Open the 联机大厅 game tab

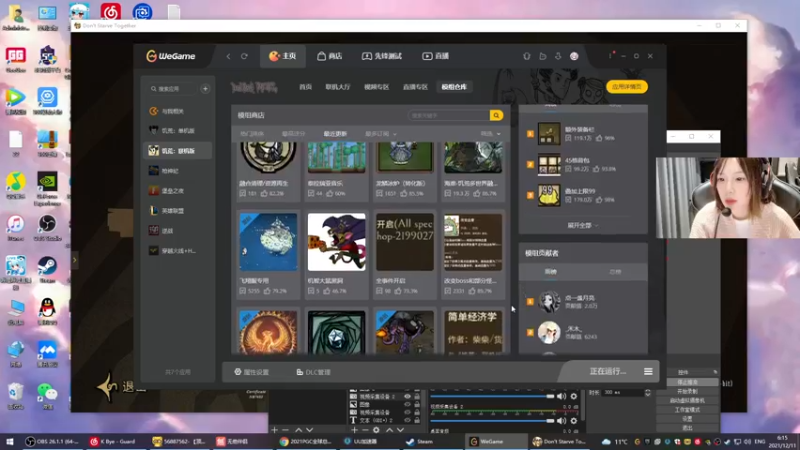point(338,87)
